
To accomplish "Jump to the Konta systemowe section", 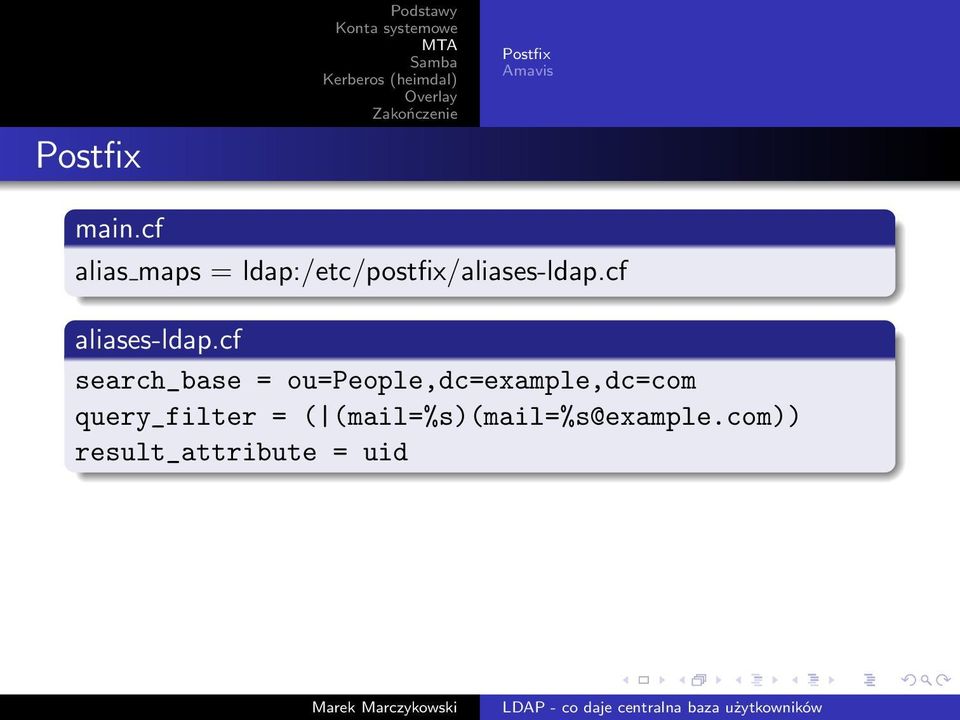I will tap(396, 28).
